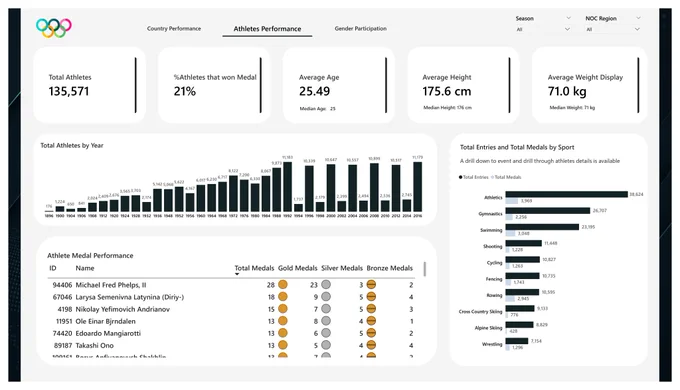The width and height of the screenshot is (680, 390).
Task: Sort by the Silver Medals column header
Action: 342,268
